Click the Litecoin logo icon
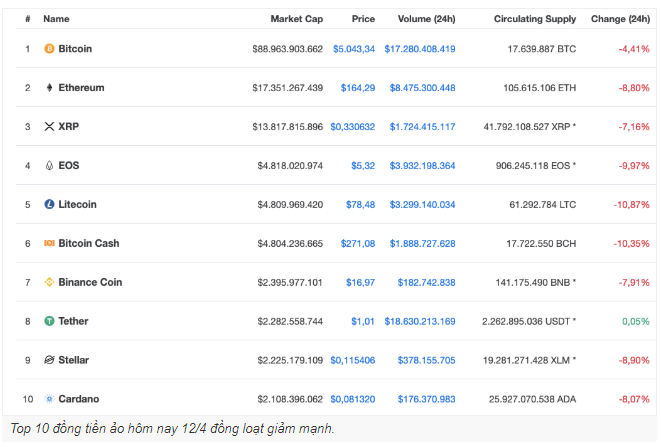Screen dimensions: 661x447 (x=49, y=205)
